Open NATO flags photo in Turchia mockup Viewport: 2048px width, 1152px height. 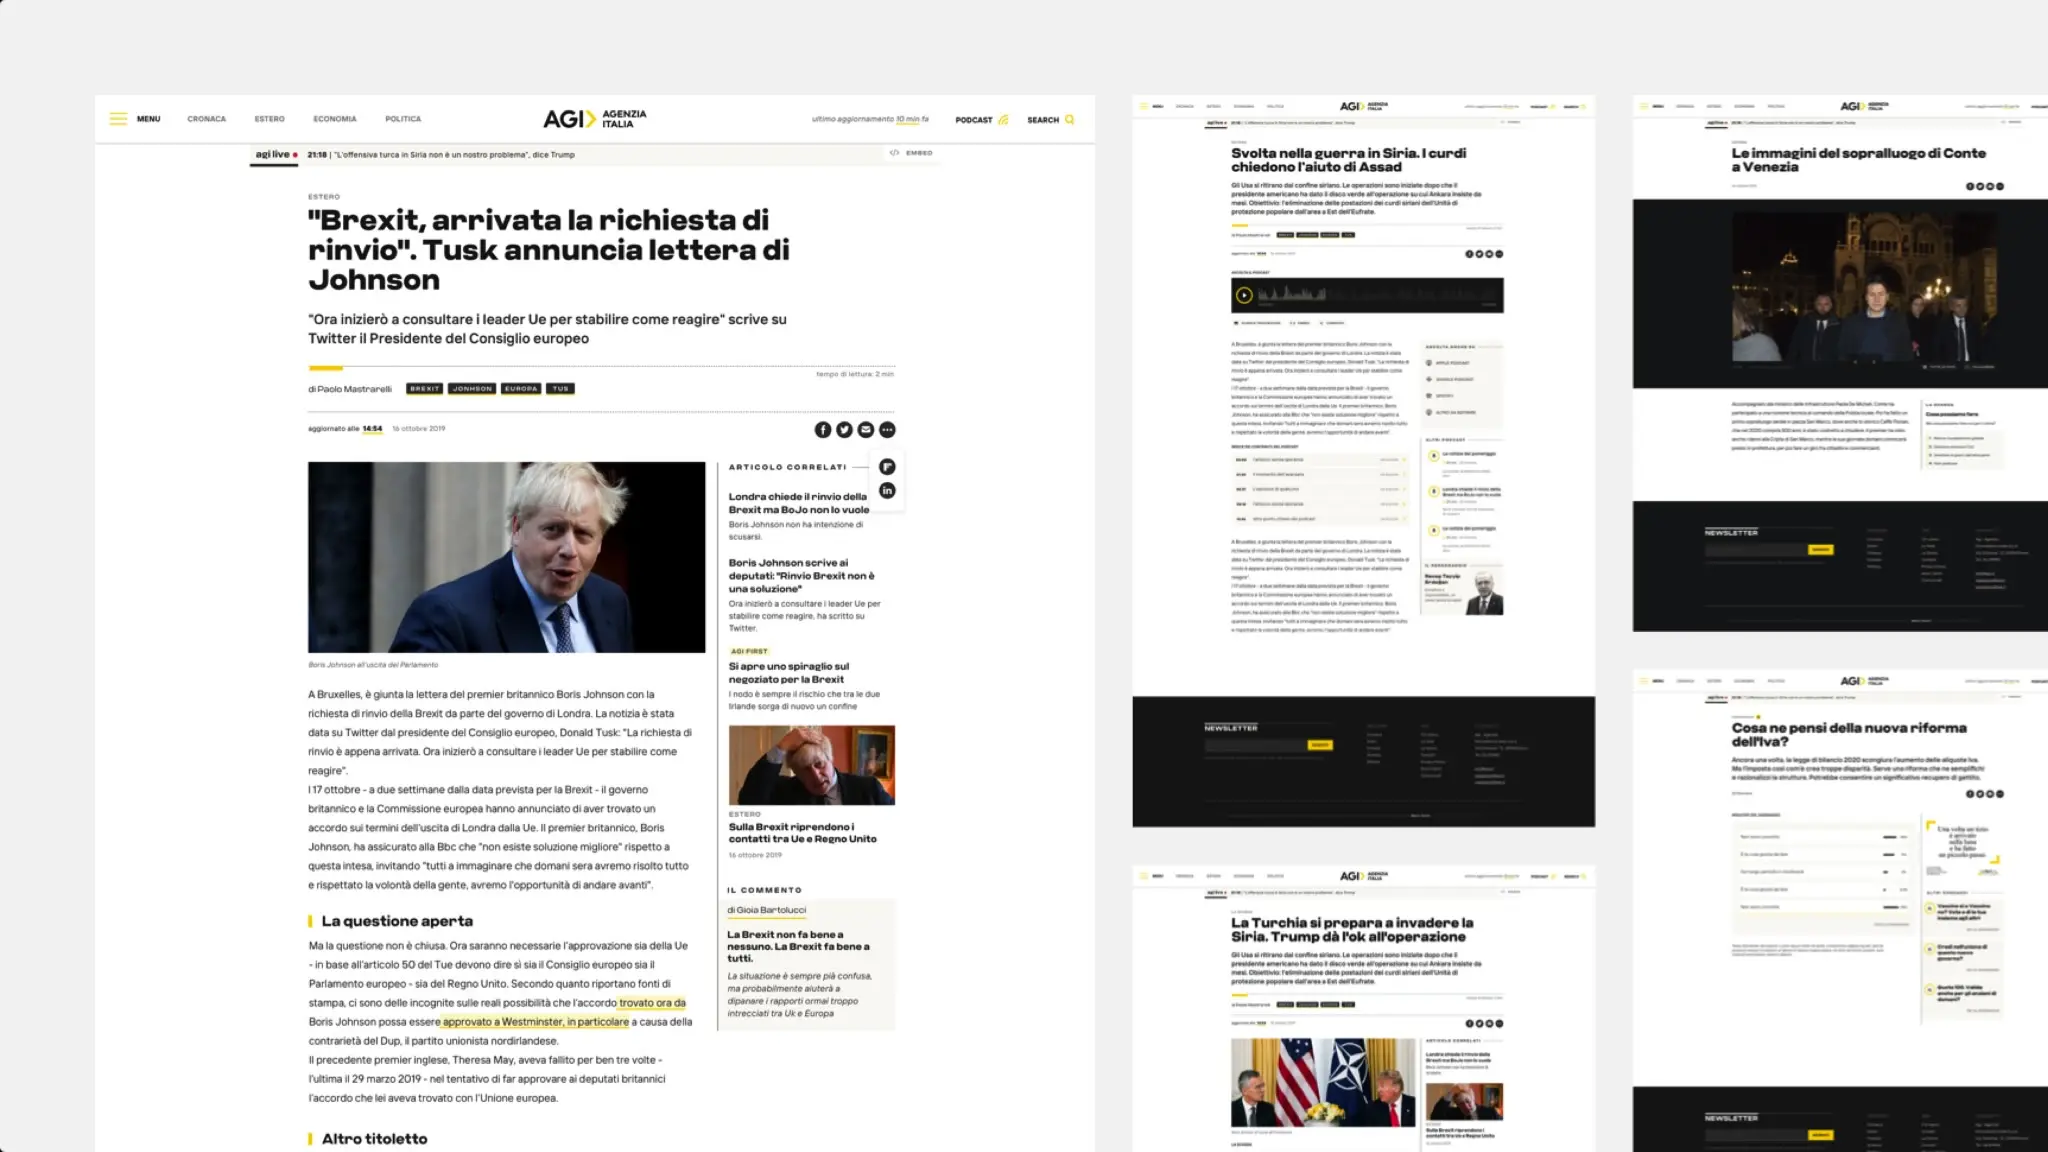(x=1323, y=1082)
